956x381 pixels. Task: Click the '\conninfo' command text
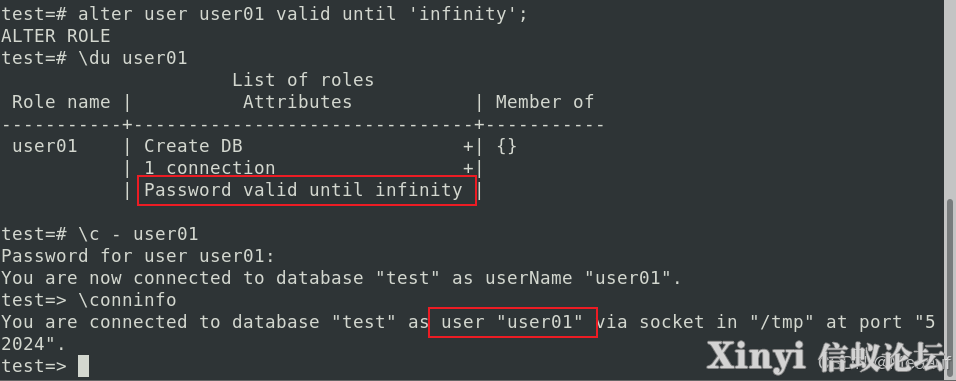pos(127,300)
